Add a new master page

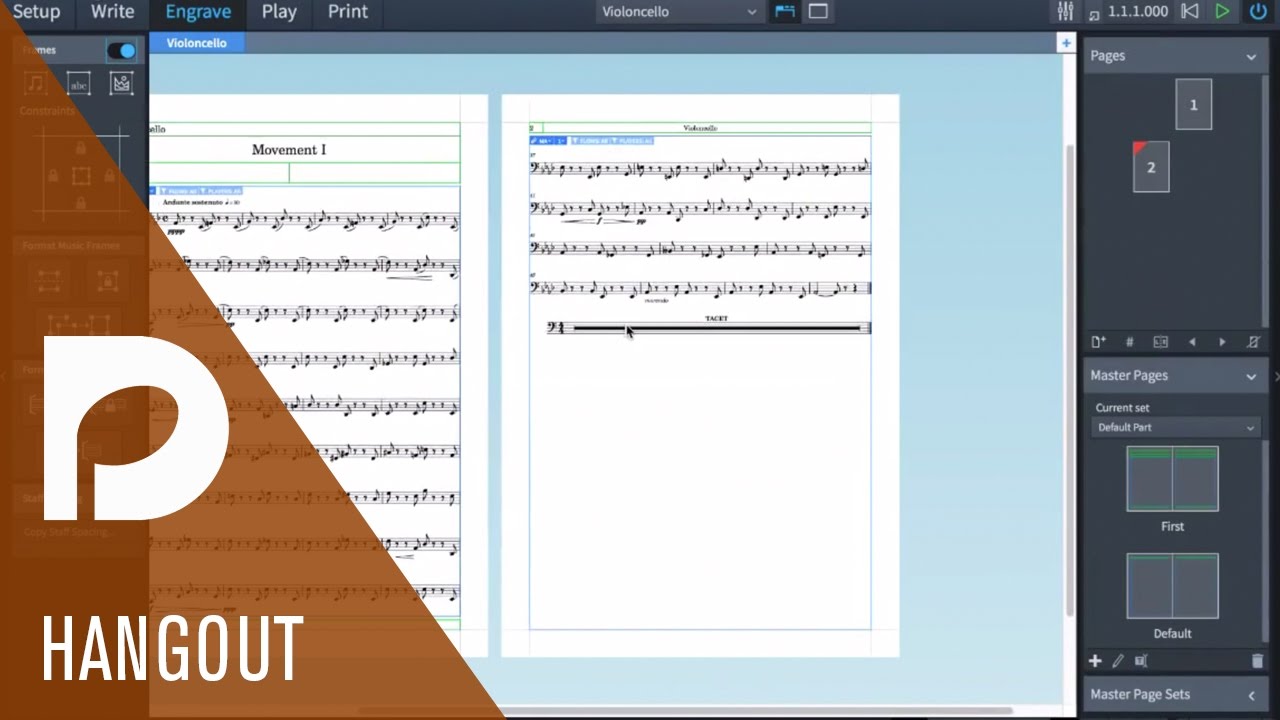pyautogui.click(x=1095, y=661)
